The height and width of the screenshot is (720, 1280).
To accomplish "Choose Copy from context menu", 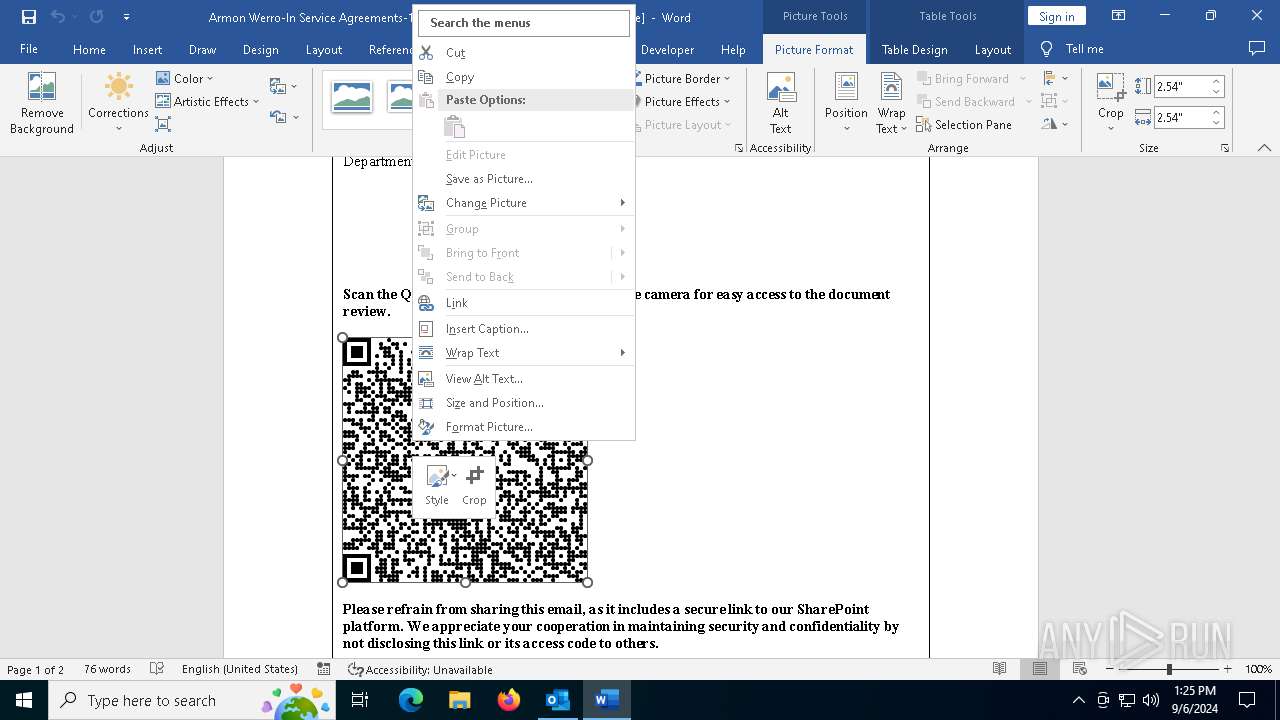I will tap(524, 77).
